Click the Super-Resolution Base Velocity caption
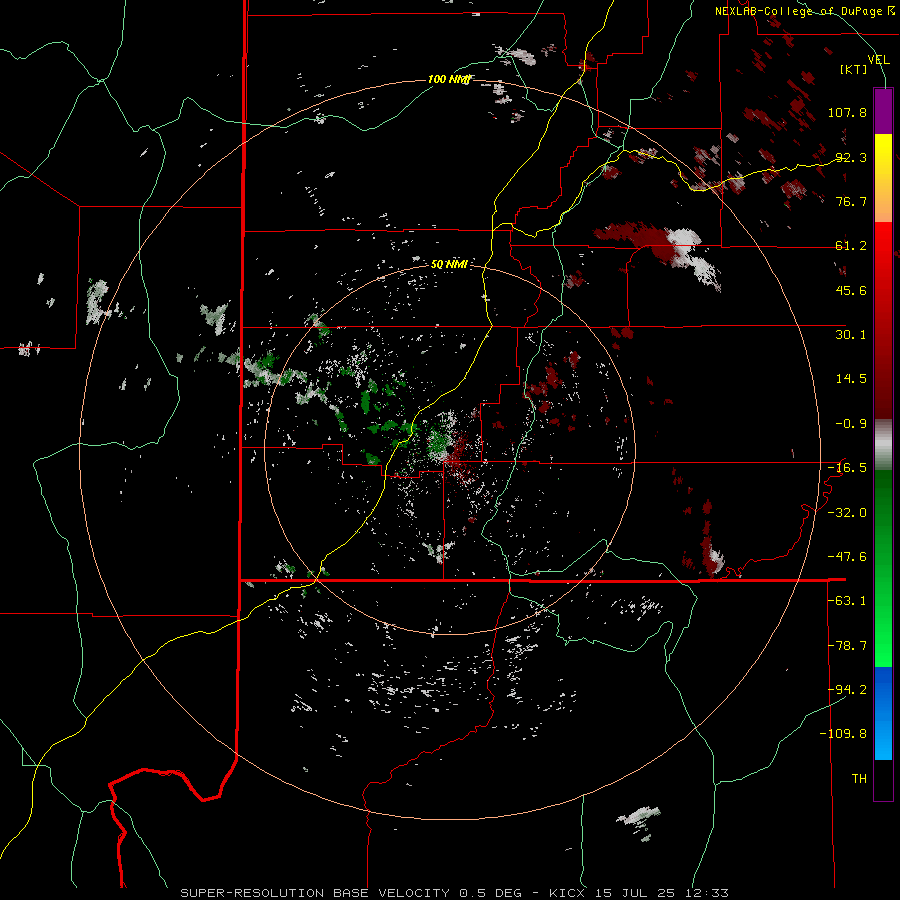The width and height of the screenshot is (900, 900). point(455,893)
